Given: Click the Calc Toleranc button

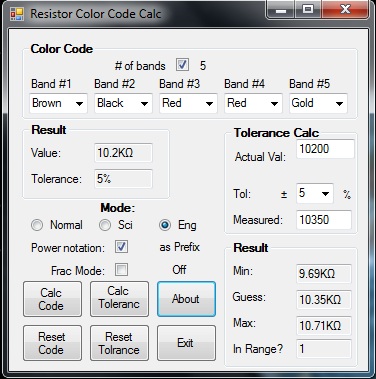Looking at the screenshot, I should pyautogui.click(x=119, y=299).
